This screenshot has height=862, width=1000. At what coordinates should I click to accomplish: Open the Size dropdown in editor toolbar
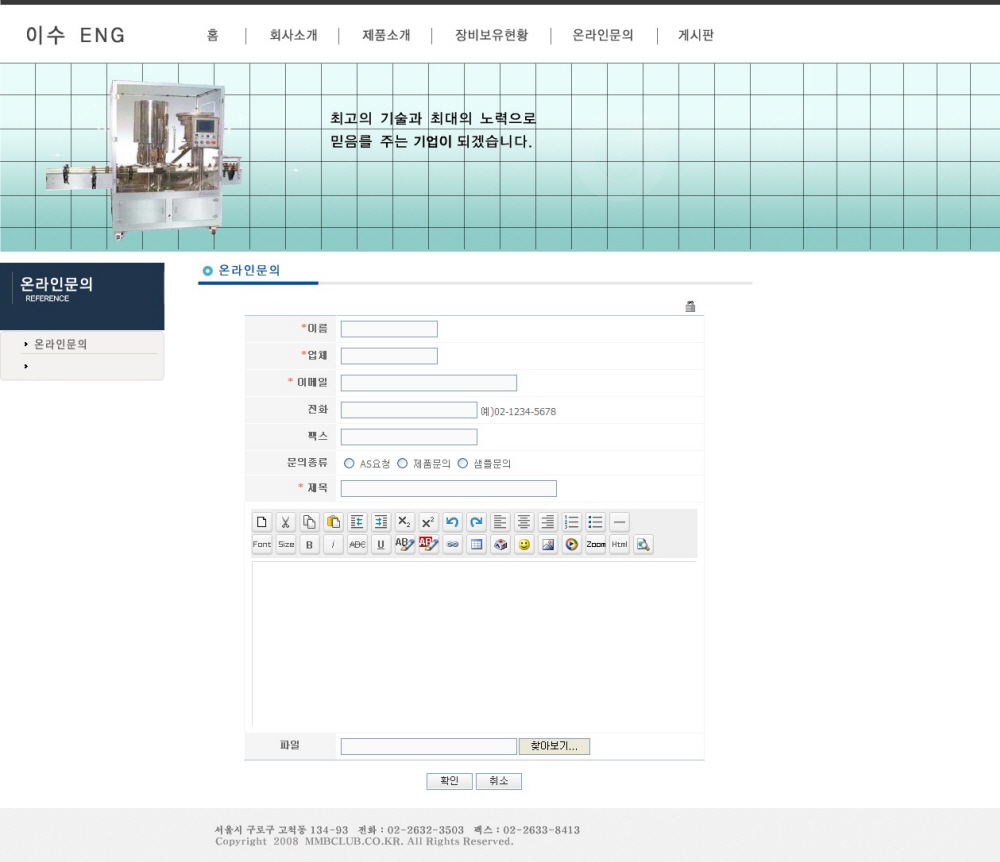(286, 545)
